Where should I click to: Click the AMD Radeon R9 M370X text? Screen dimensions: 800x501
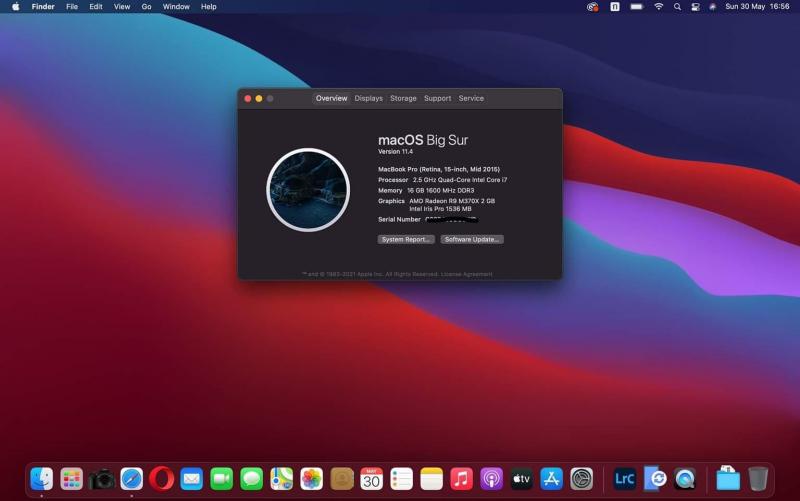[x=452, y=201]
